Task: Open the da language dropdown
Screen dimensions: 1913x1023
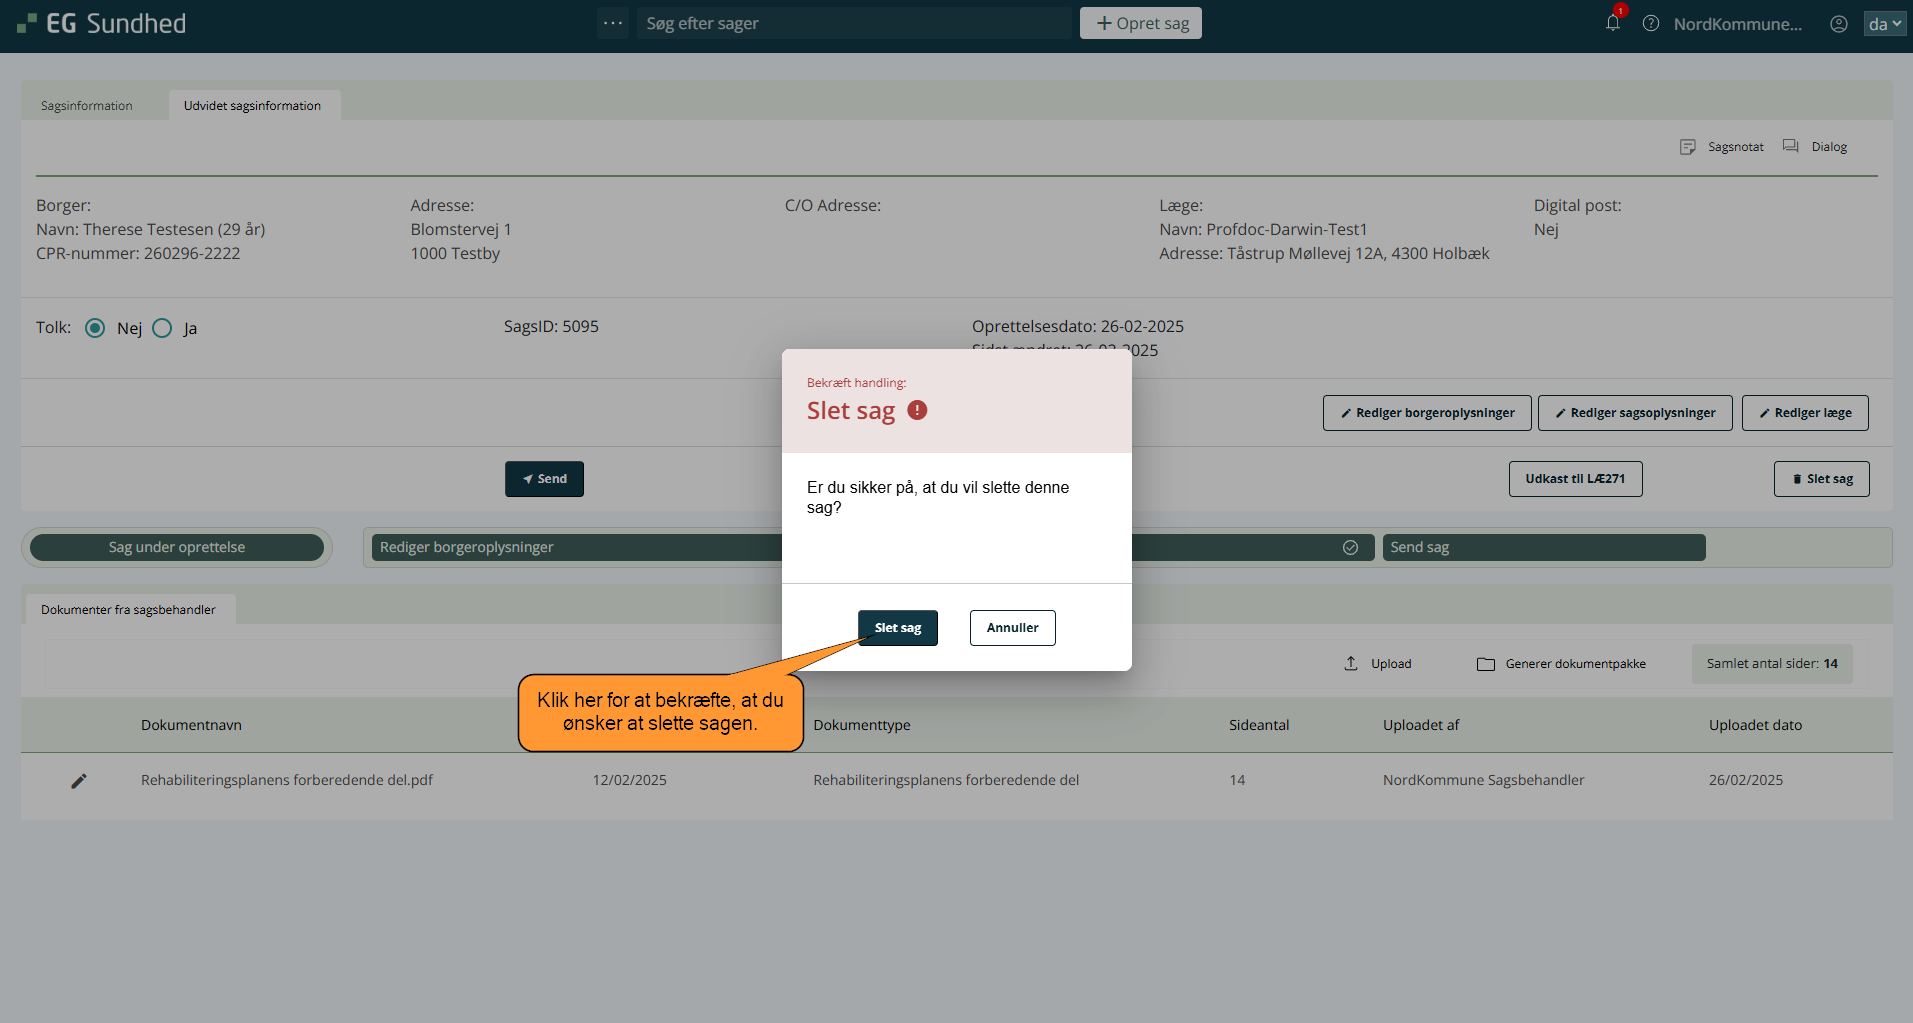Action: coord(1884,24)
